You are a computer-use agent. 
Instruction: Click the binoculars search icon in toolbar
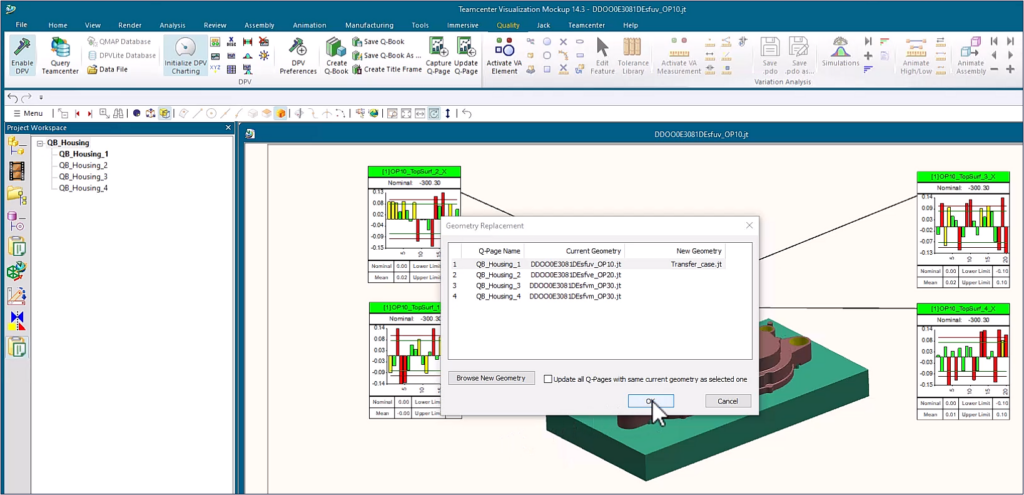(x=119, y=113)
